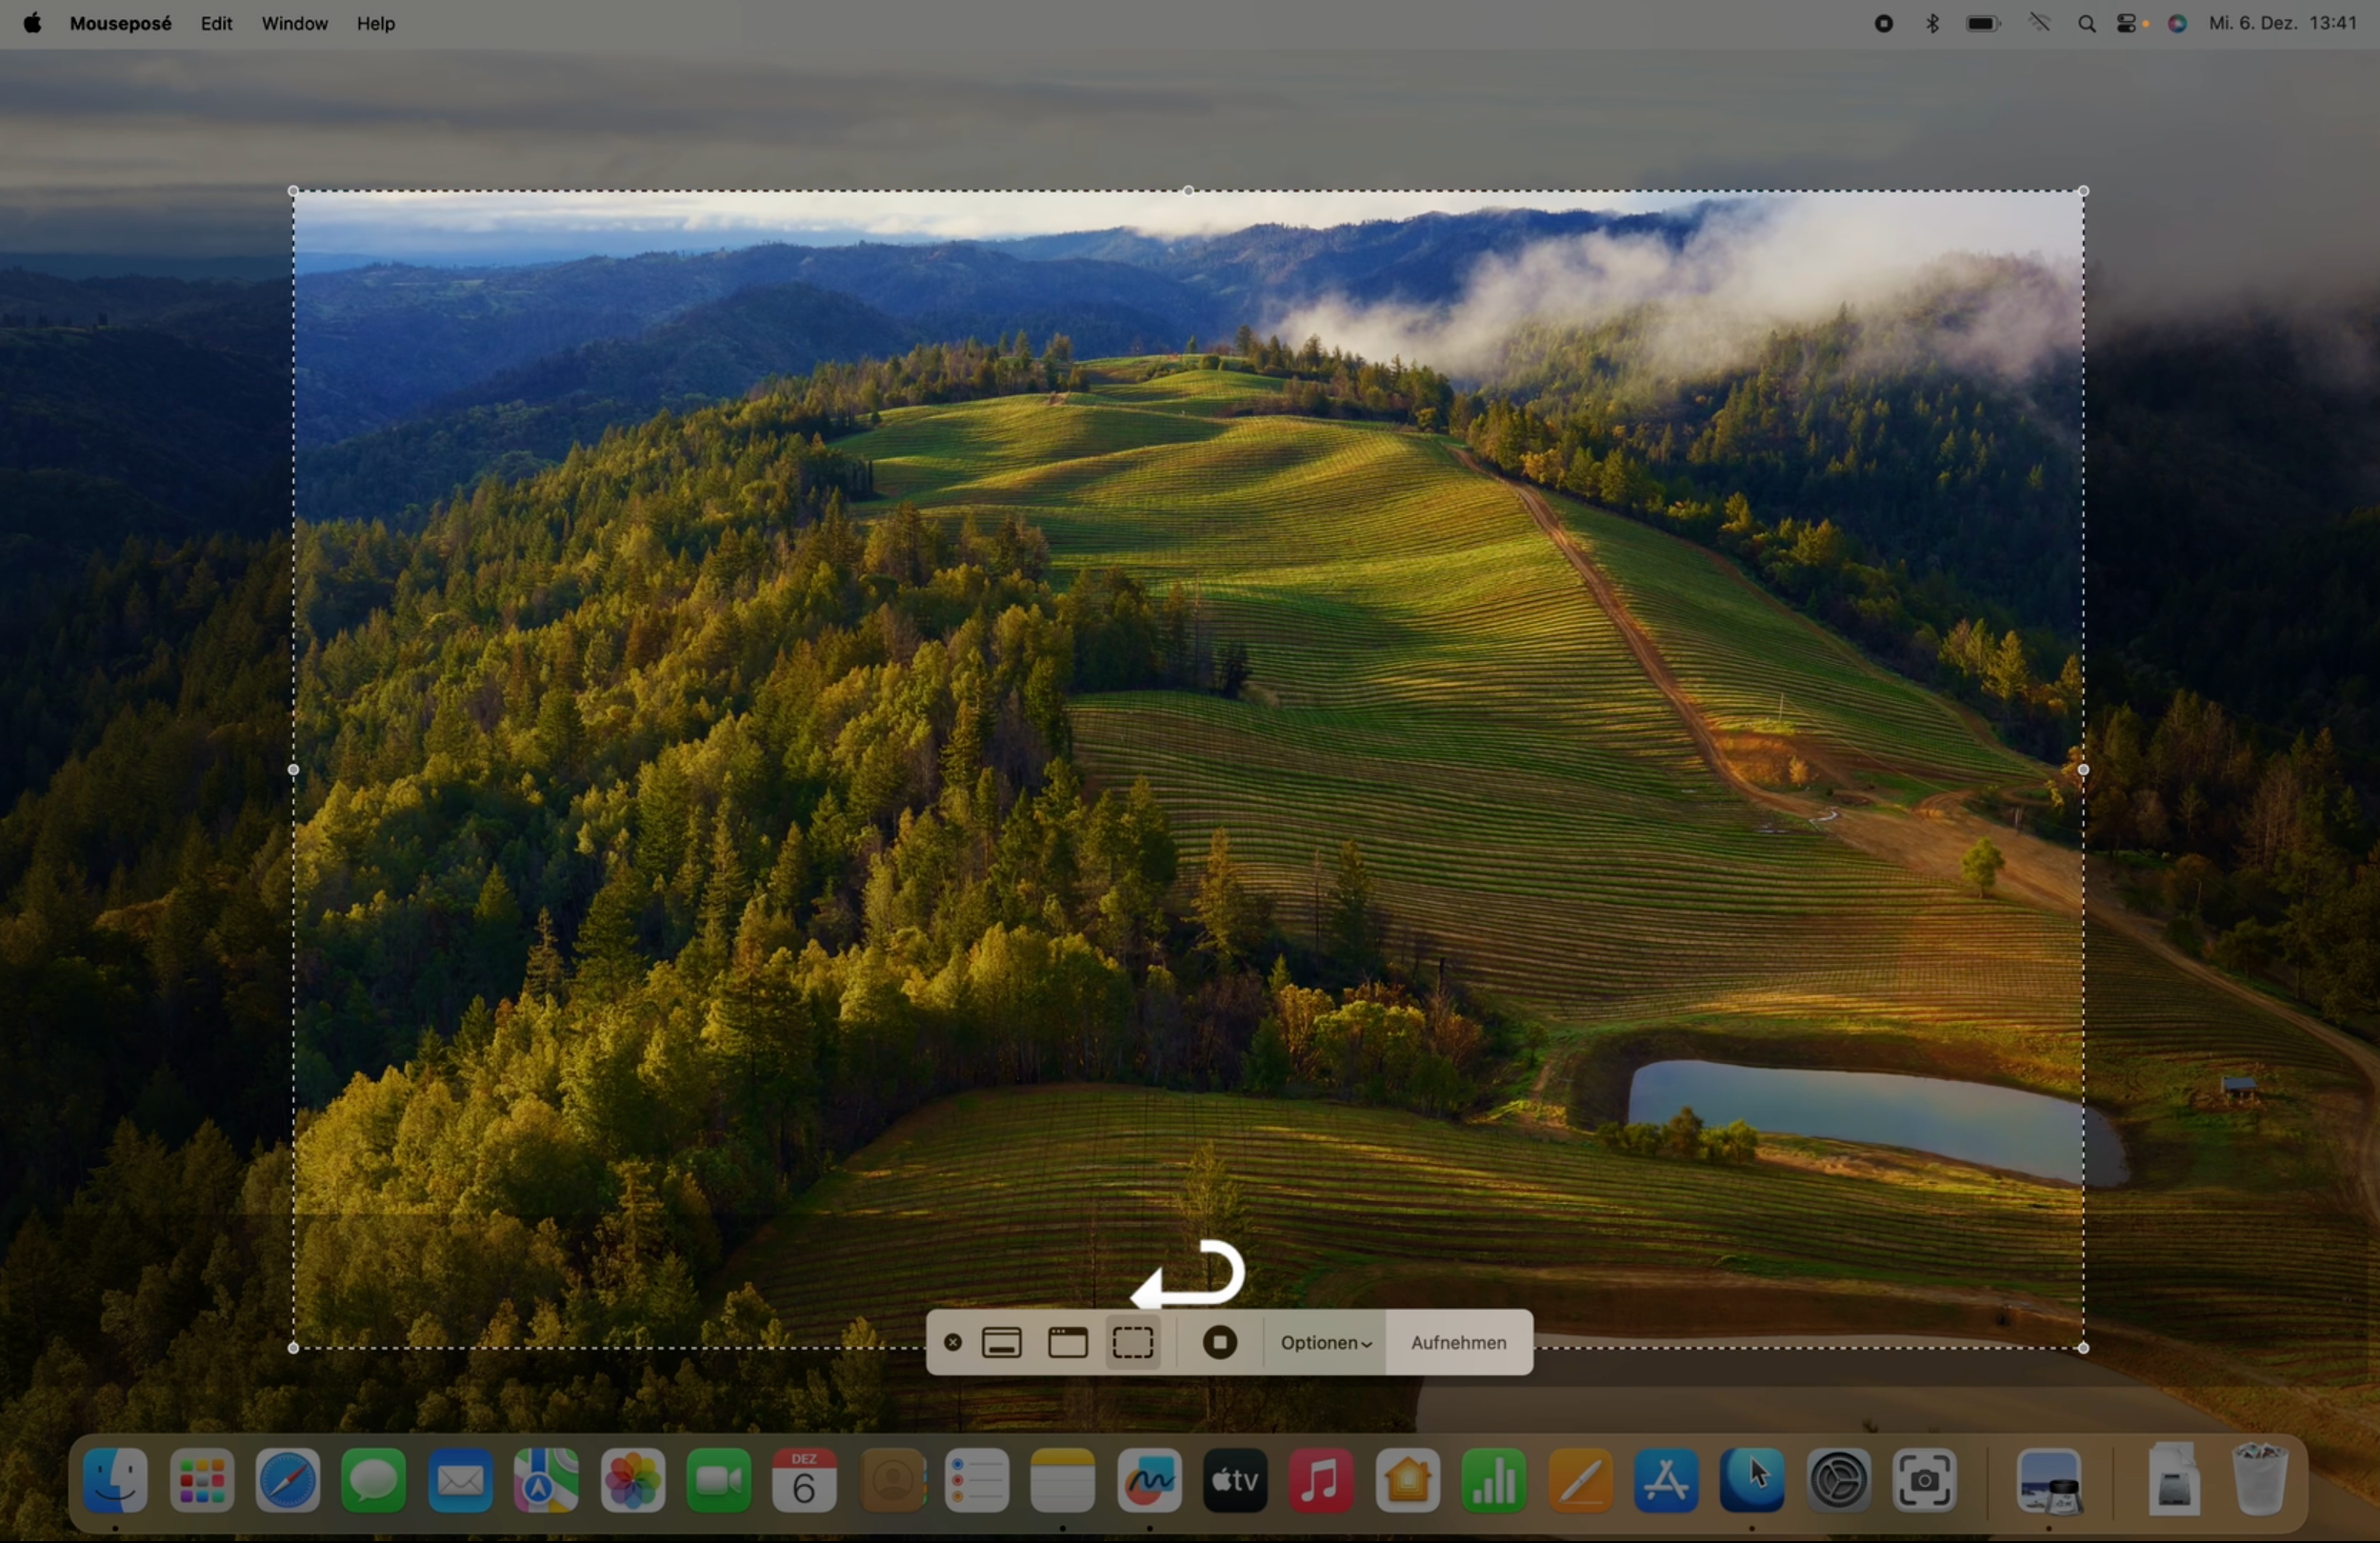Viewport: 2380px width, 1543px height.
Task: Launch the Screenshot app from the Dock
Action: (x=1925, y=1480)
